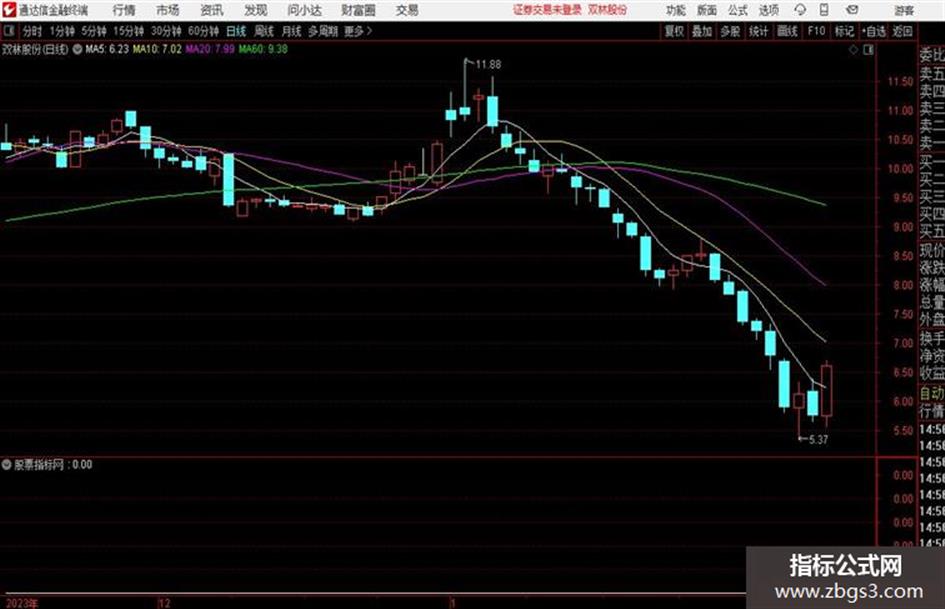Open the 财富圈 menu
Screen dimensions: 945x609
[x=358, y=10]
